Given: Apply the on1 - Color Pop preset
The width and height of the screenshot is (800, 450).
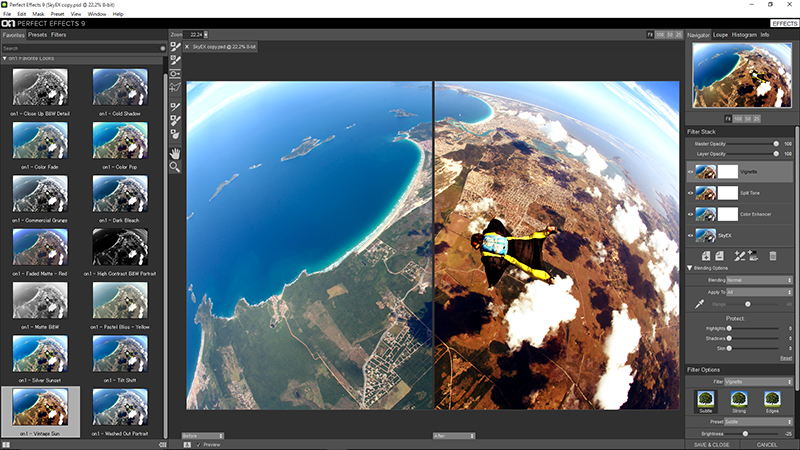Looking at the screenshot, I should click(x=120, y=145).
